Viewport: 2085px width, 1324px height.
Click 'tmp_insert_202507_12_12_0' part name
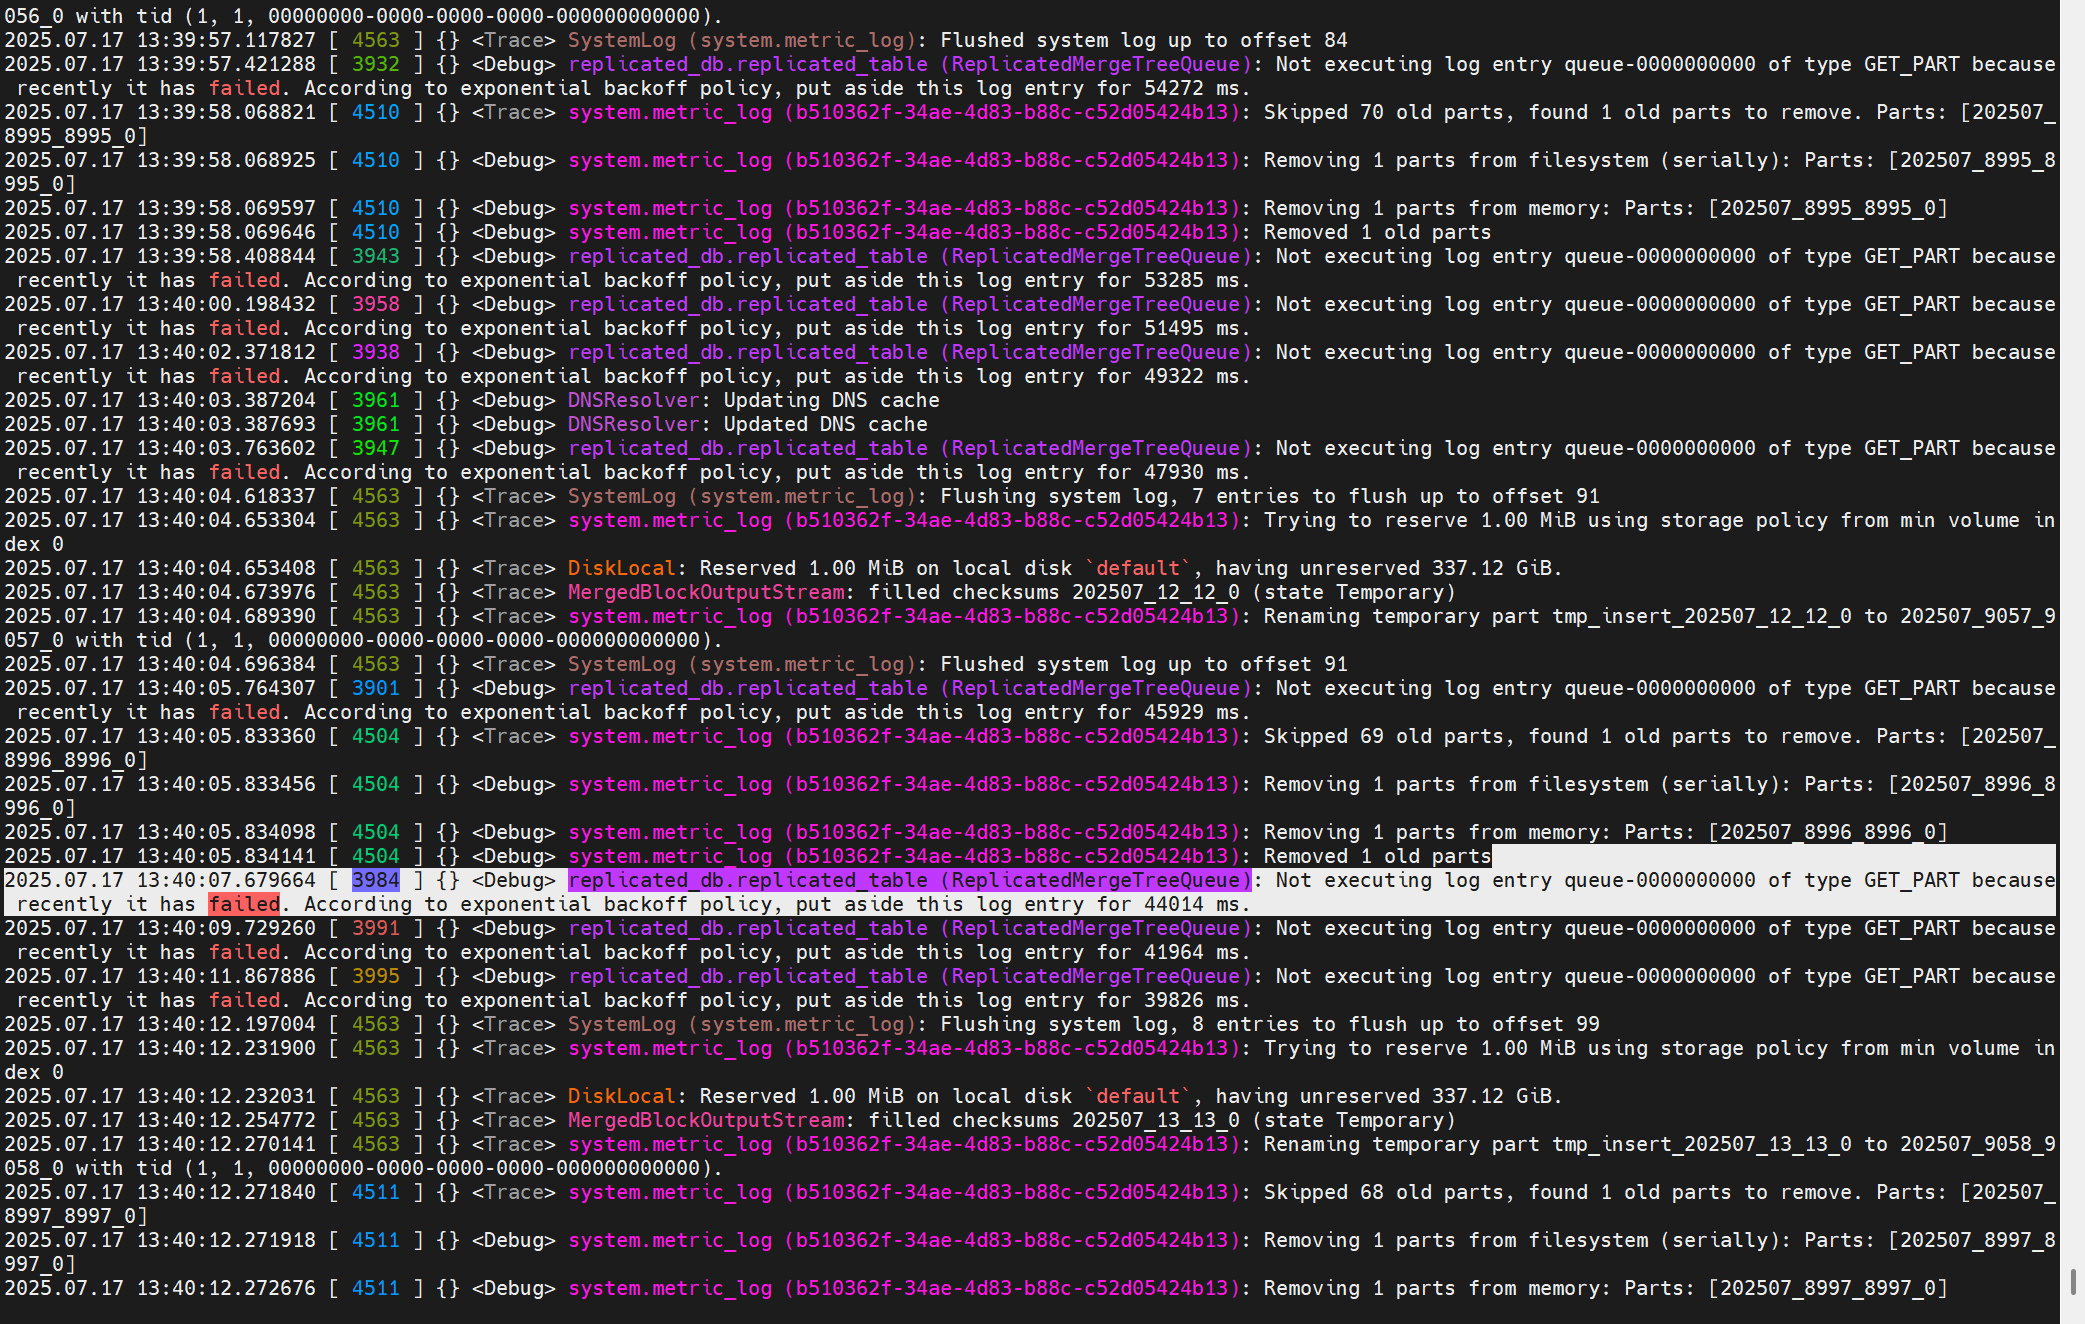tap(1702, 616)
